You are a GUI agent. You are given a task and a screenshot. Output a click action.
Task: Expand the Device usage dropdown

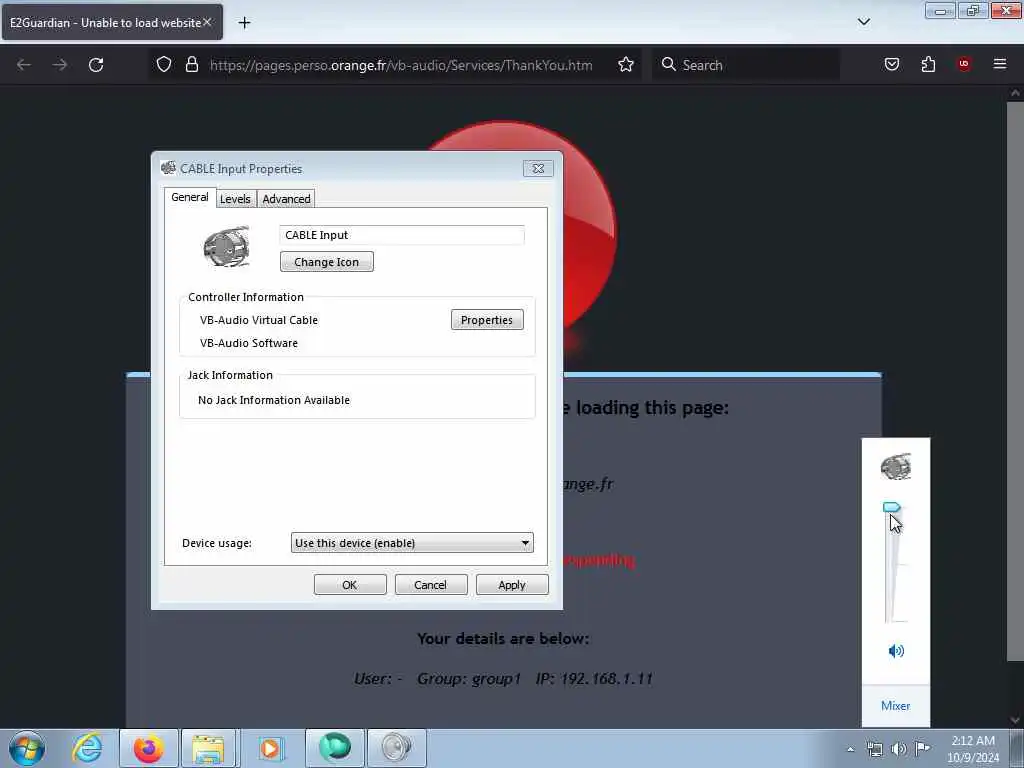click(x=412, y=543)
